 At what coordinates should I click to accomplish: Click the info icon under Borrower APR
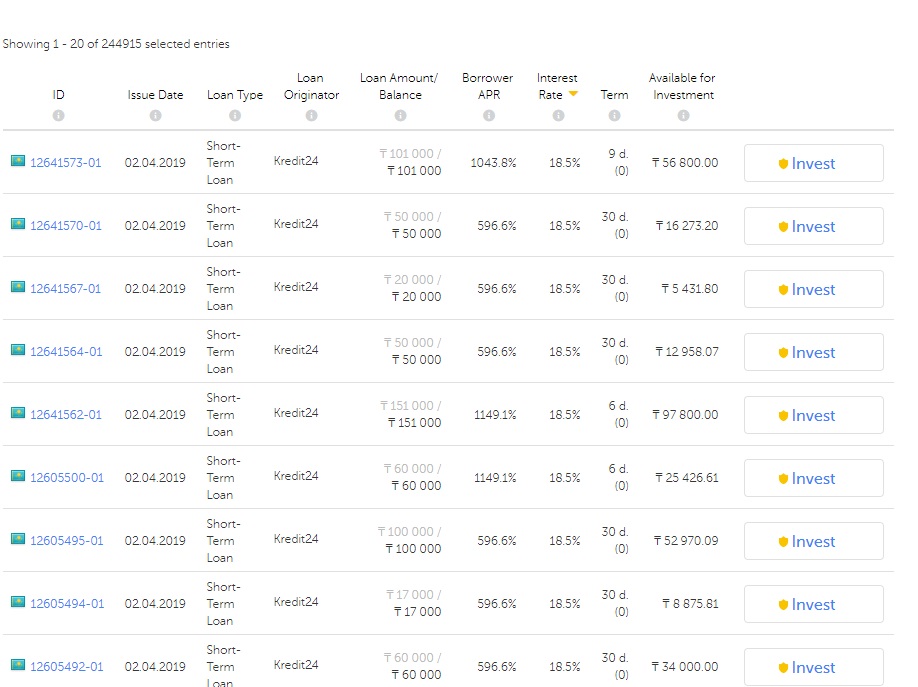(x=489, y=116)
